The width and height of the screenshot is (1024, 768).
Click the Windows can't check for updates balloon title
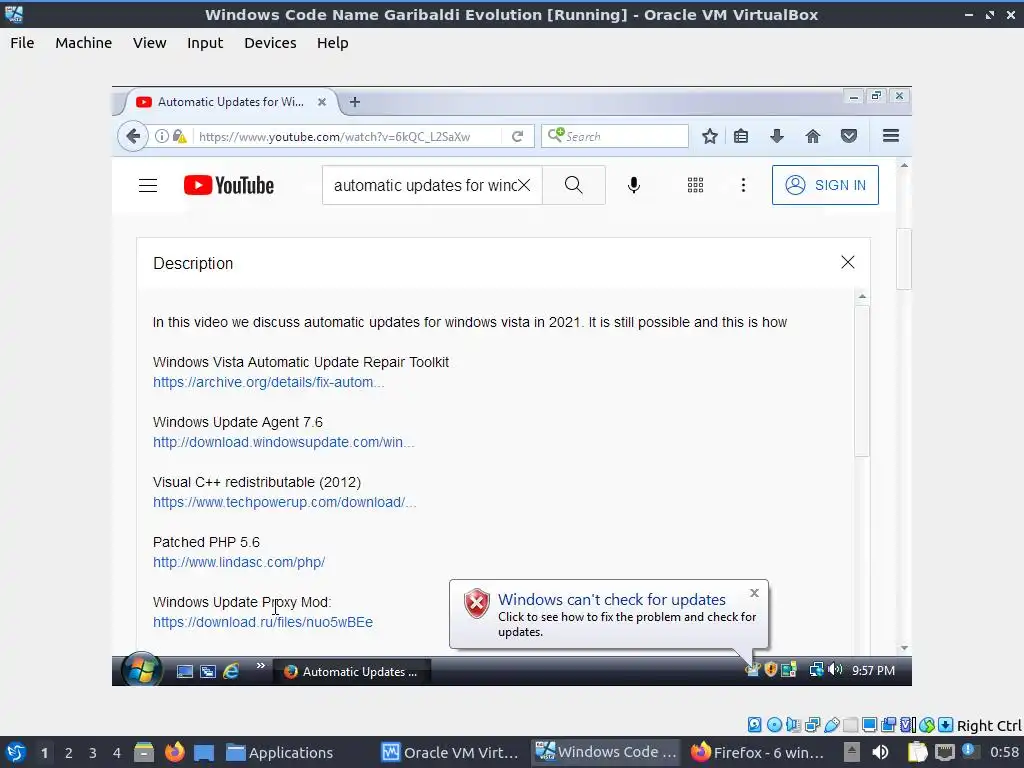coord(612,600)
